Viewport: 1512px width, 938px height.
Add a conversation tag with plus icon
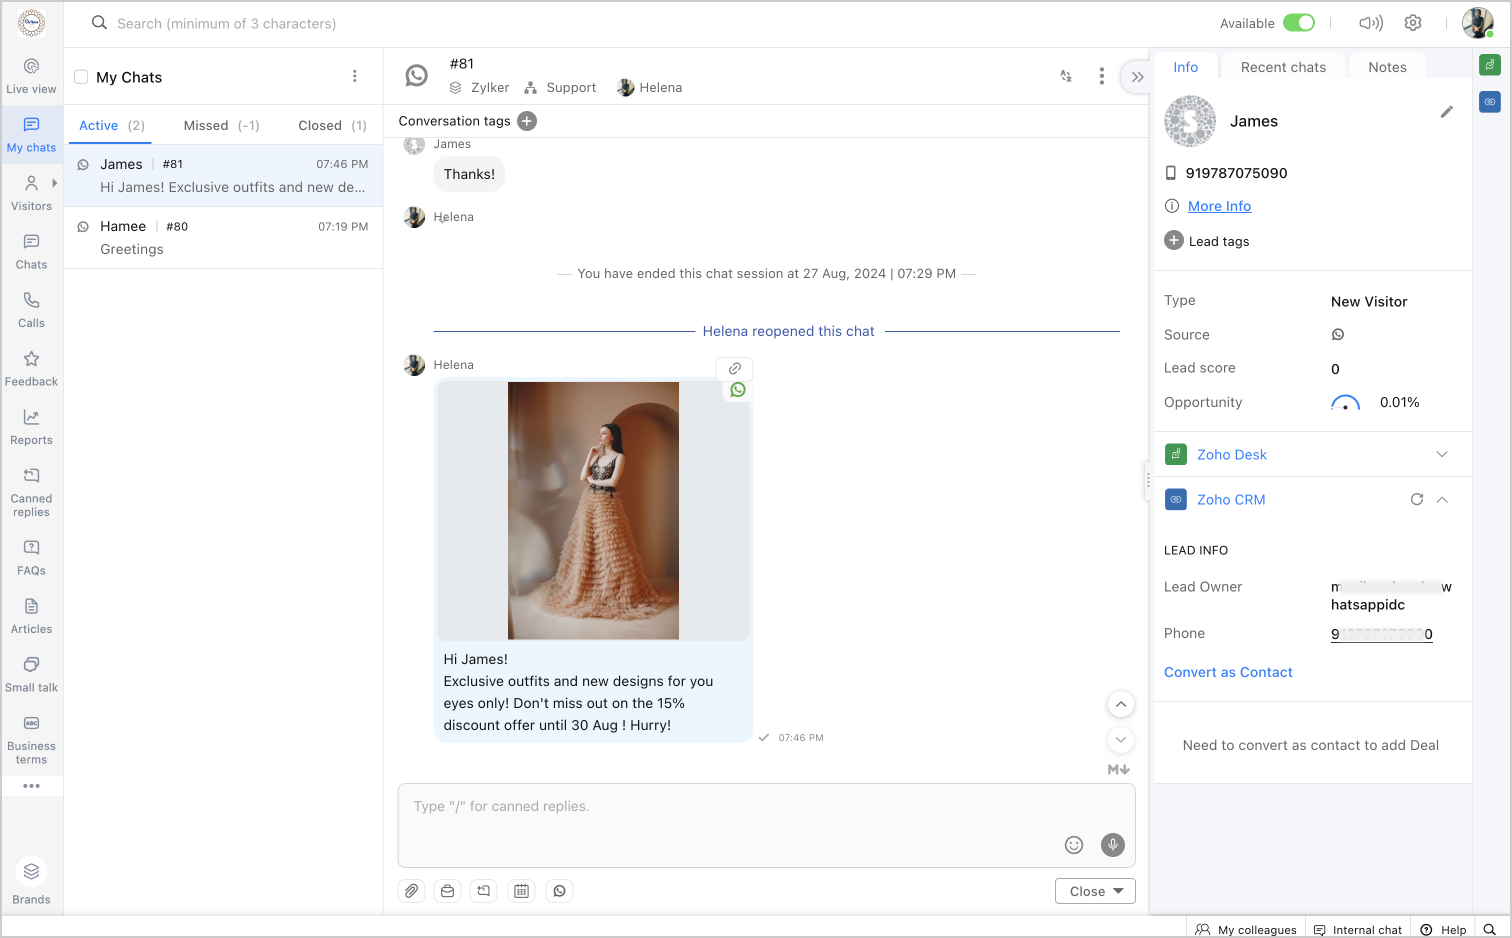pyautogui.click(x=527, y=121)
